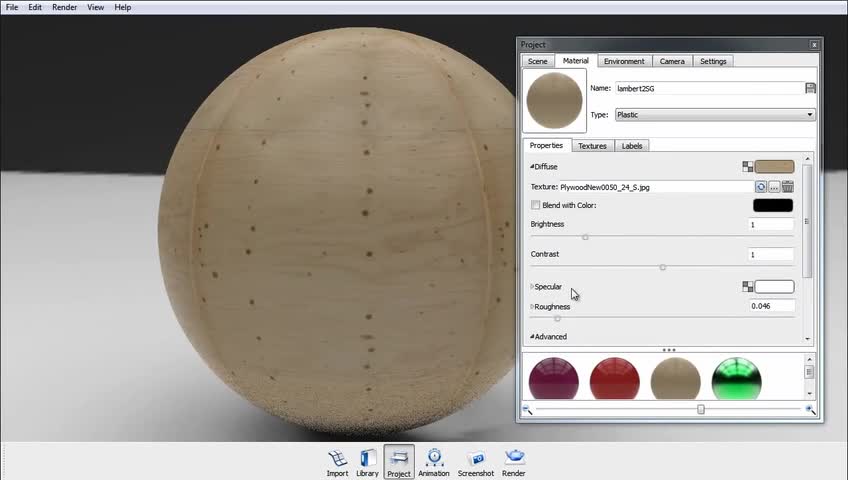Click the Diffuse texture map icon
The height and width of the screenshot is (480, 848).
[x=747, y=166]
